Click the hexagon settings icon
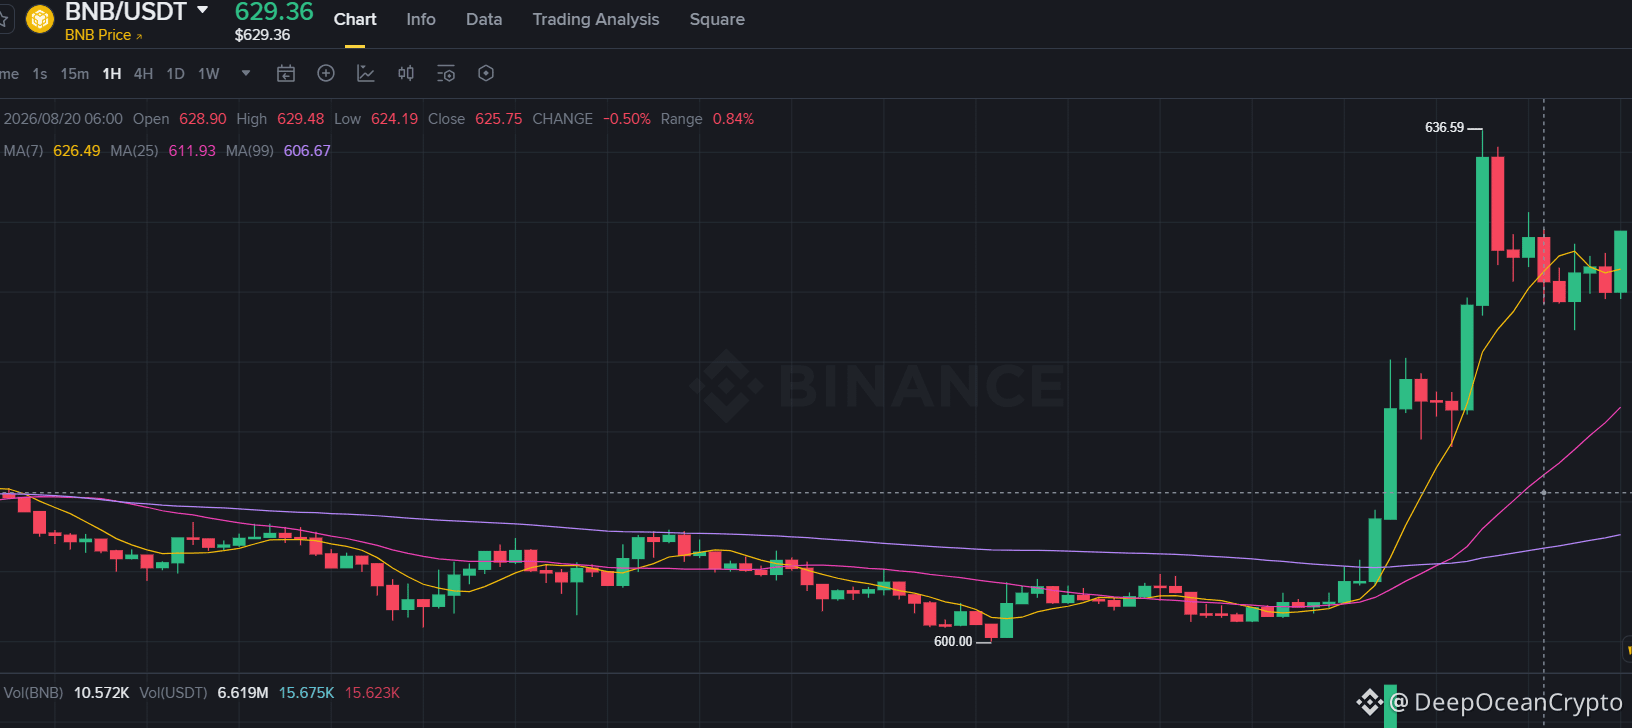This screenshot has width=1632, height=728. pos(486,73)
